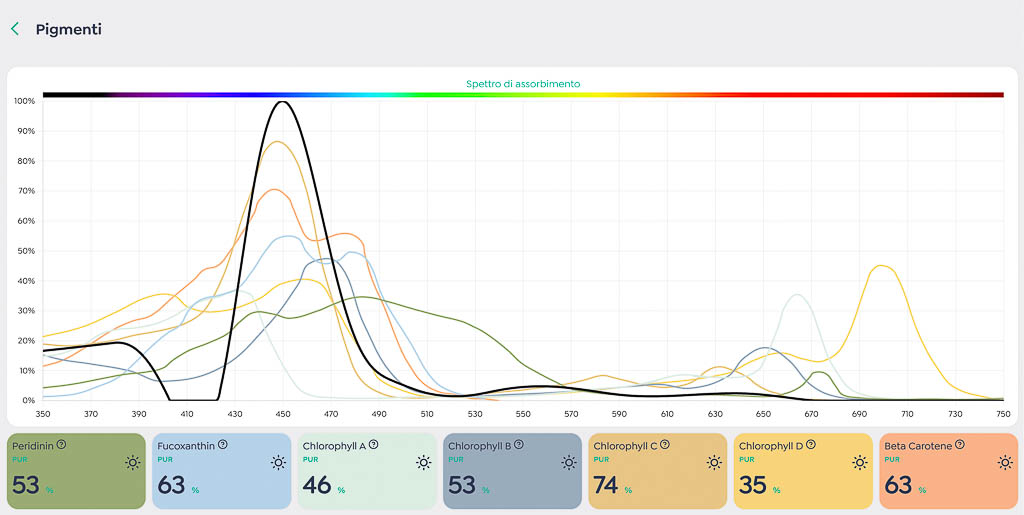Click the Chlorophyll A 46% PUR value
Screen dimensions: 1024x515
point(317,486)
